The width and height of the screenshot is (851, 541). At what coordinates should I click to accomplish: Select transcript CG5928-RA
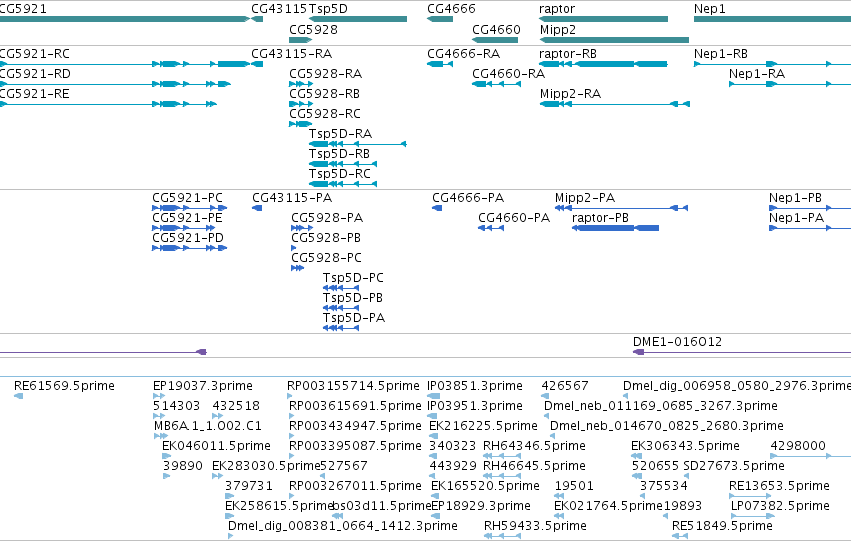pos(301,84)
